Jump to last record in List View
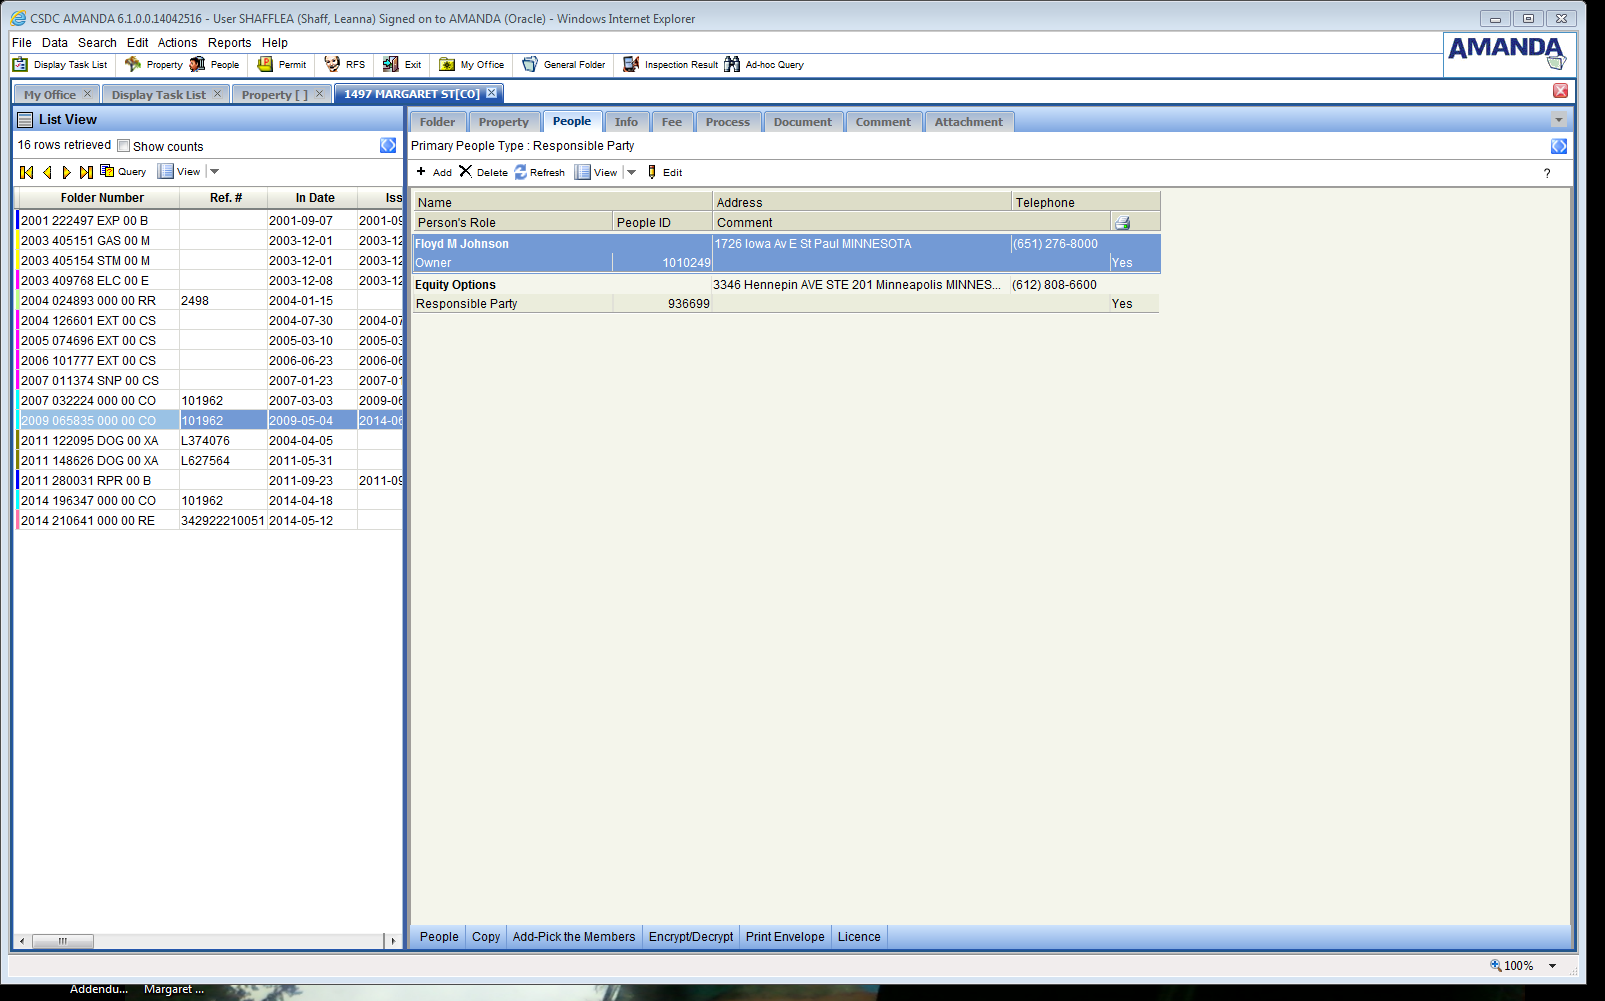The image size is (1605, 1001). coord(86,173)
